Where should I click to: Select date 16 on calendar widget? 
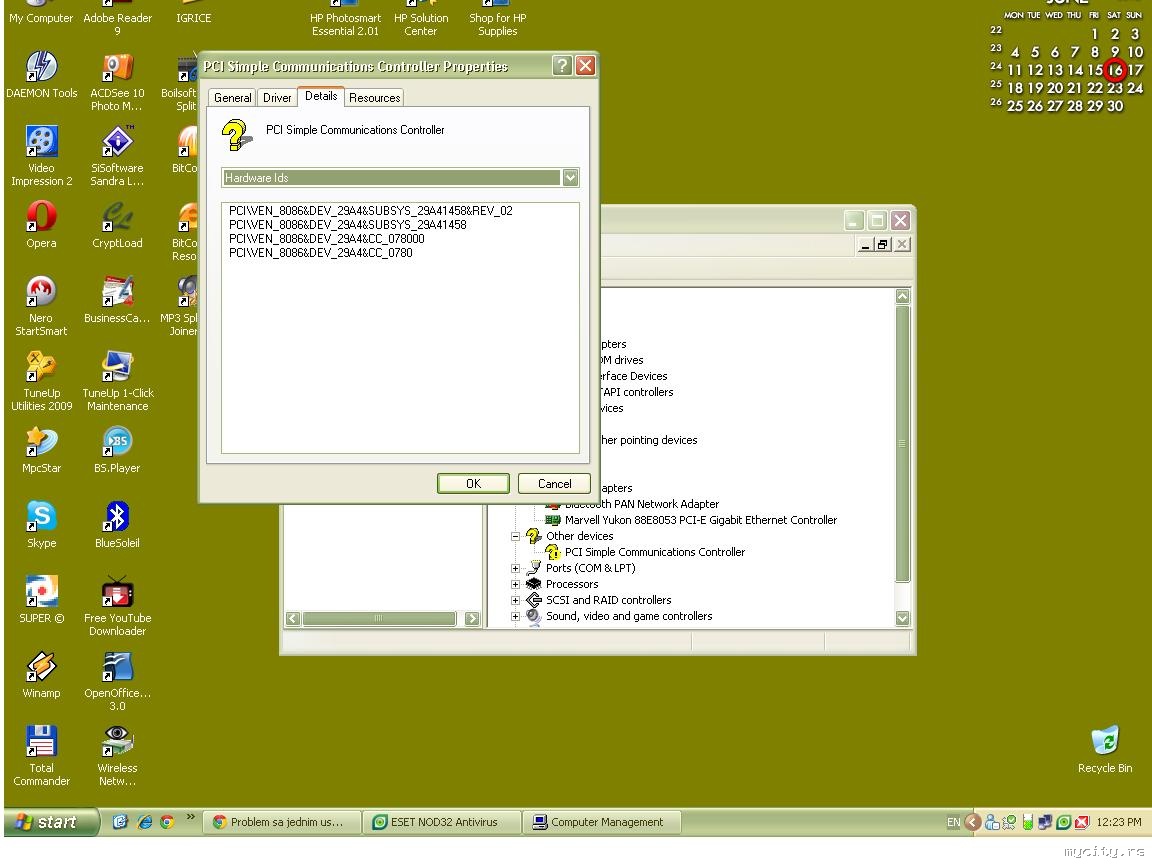(1115, 70)
